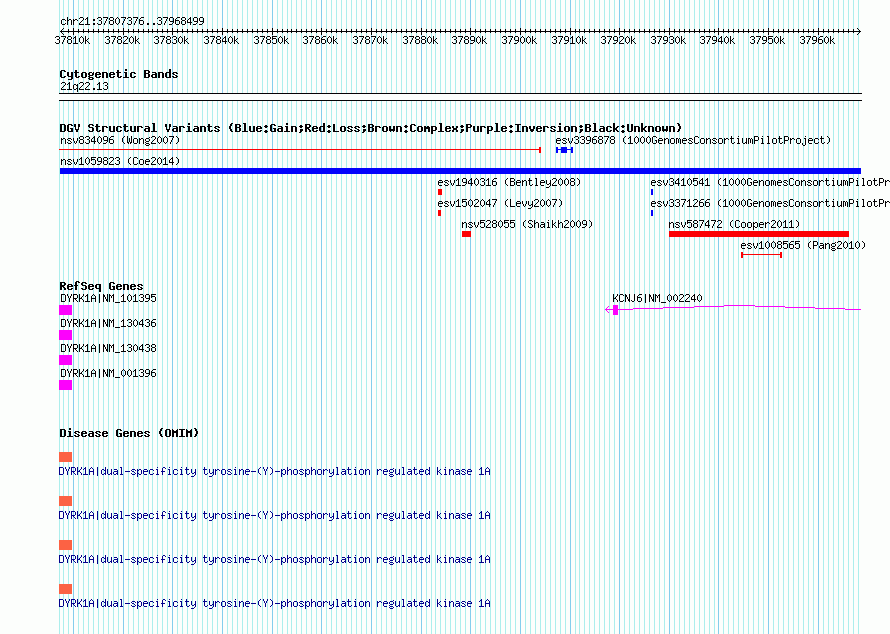Image resolution: width=890 pixels, height=634 pixels.
Task: Select the red nsv587472 loss bar
Action: (x=759, y=234)
